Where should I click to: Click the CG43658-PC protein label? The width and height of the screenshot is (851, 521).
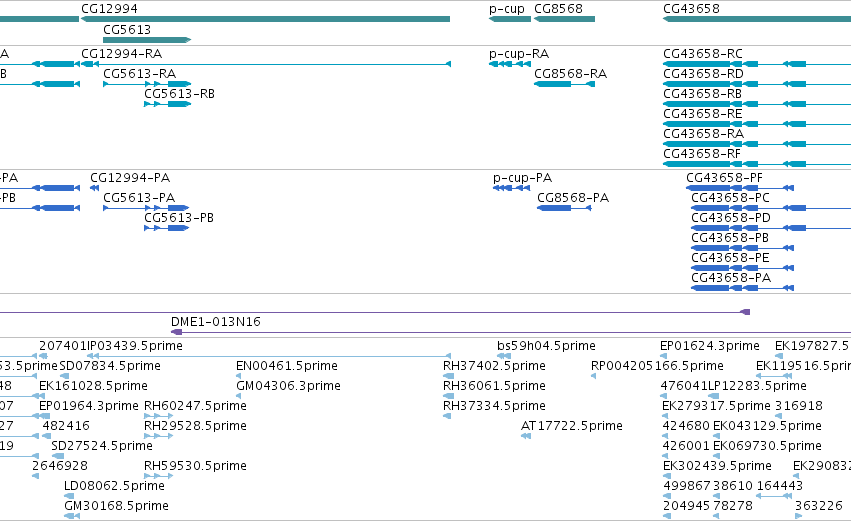click(731, 198)
